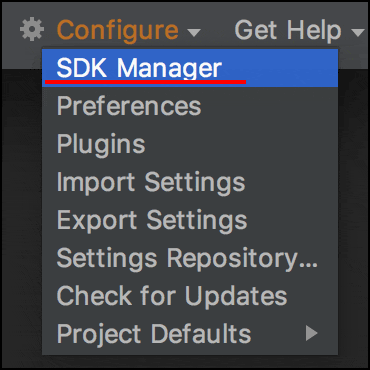The width and height of the screenshot is (370, 370).
Task: Run Check for Updates
Action: 190,296
